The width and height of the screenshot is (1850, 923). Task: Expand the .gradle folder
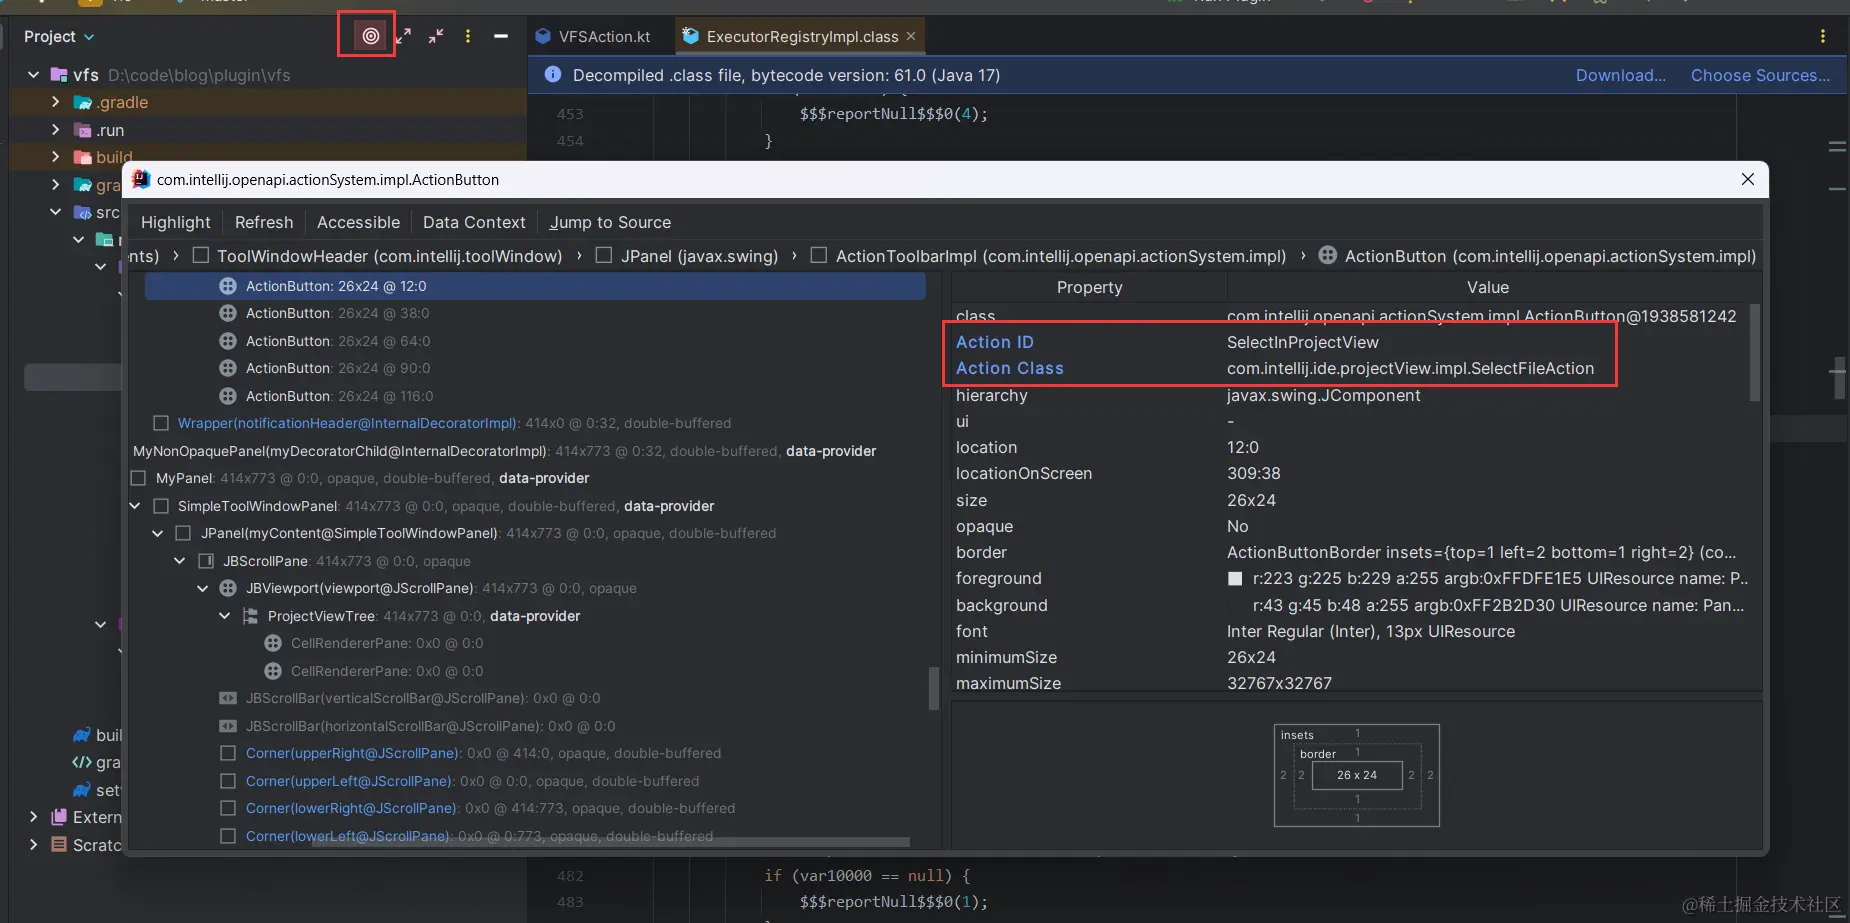[55, 102]
